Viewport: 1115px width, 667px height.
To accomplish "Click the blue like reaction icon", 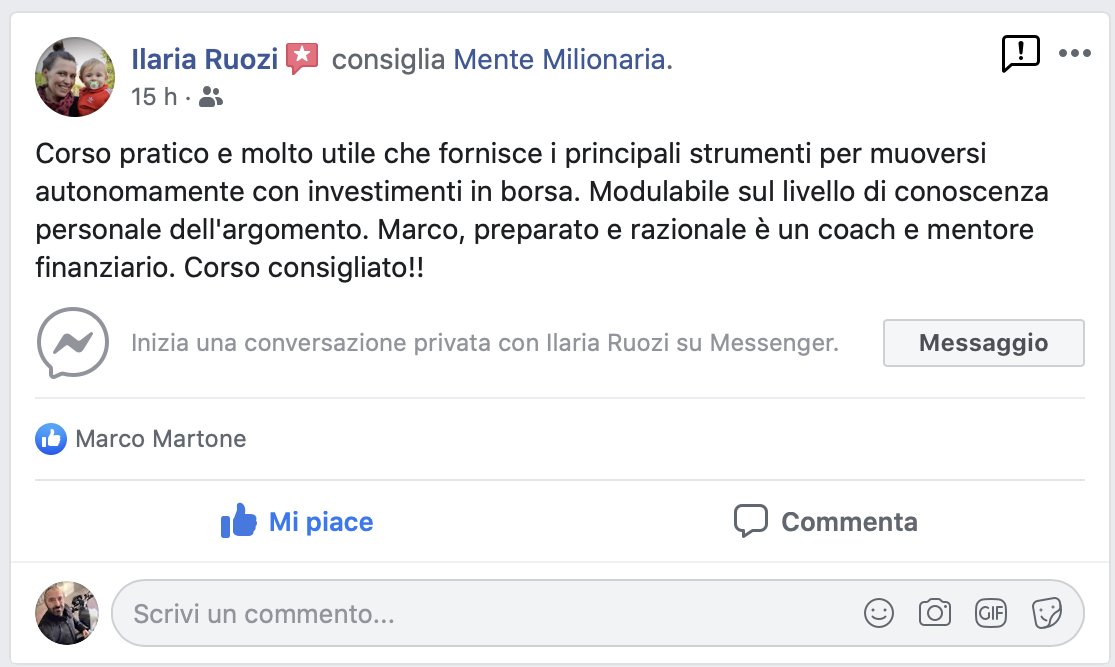I will [51, 438].
